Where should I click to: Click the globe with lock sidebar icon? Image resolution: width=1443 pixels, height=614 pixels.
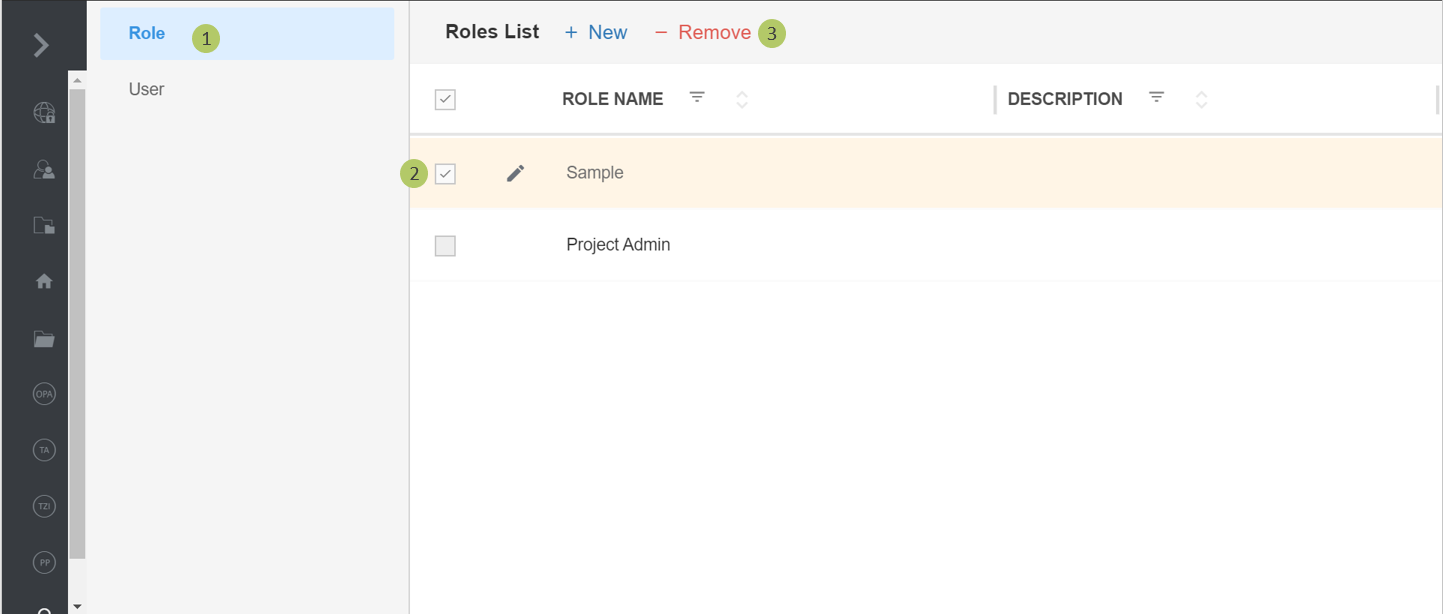point(44,113)
